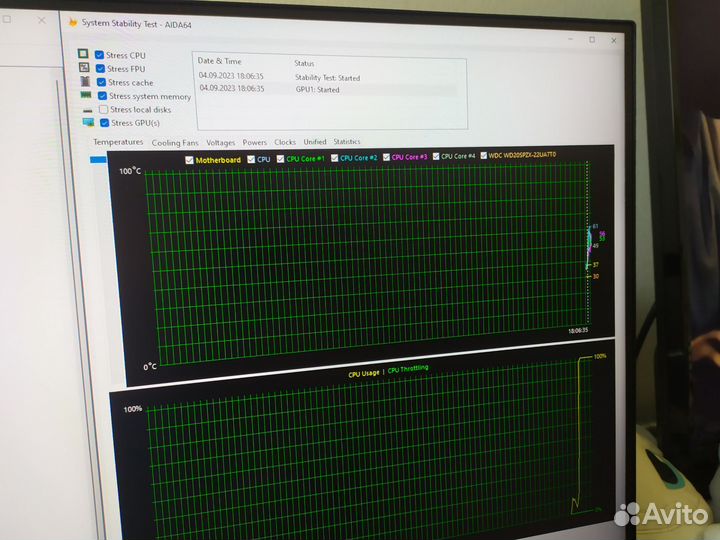Click the blue marker left of temperature graph
Viewport: 720px width, 540px height.
pos(98,160)
